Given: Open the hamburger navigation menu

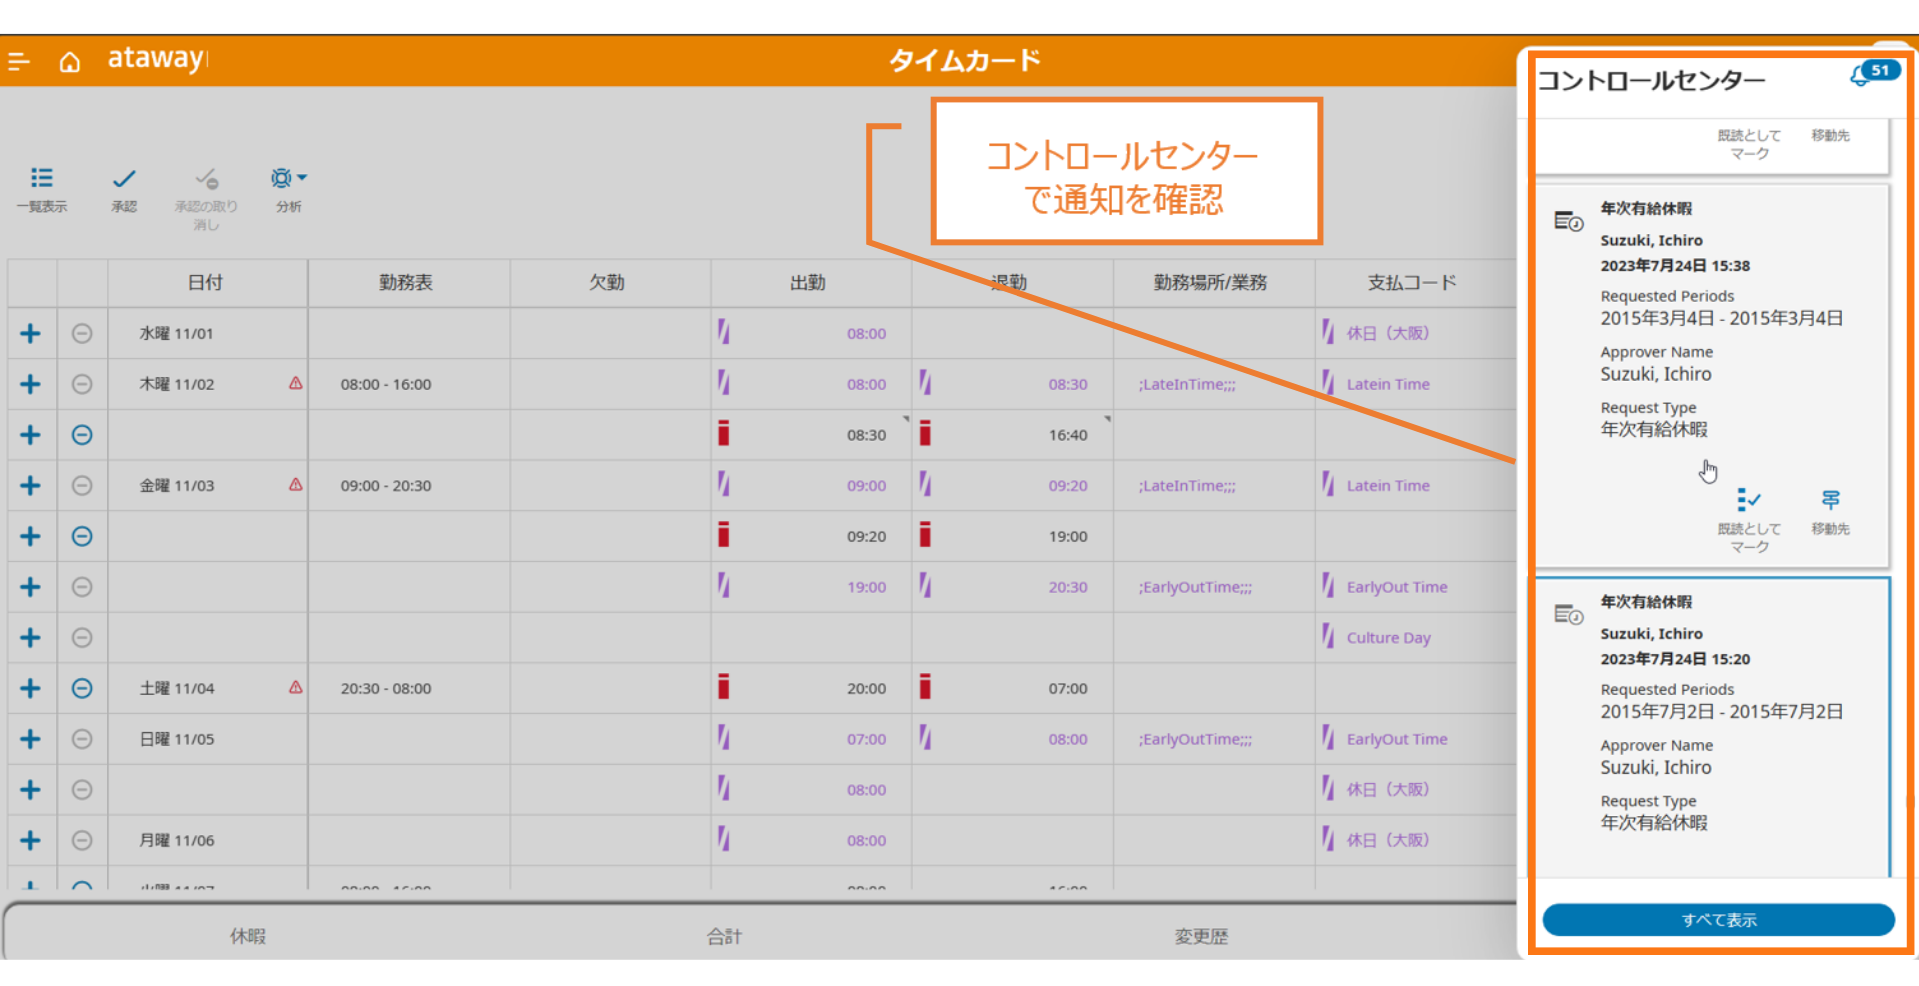Looking at the screenshot, I should coord(19,62).
